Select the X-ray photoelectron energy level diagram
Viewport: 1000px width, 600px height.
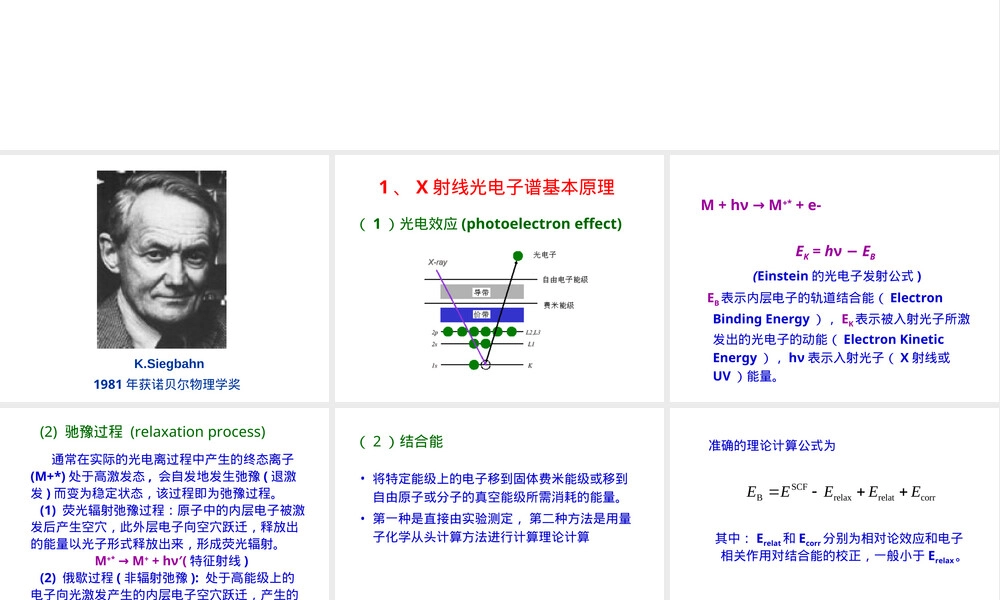coord(506,310)
